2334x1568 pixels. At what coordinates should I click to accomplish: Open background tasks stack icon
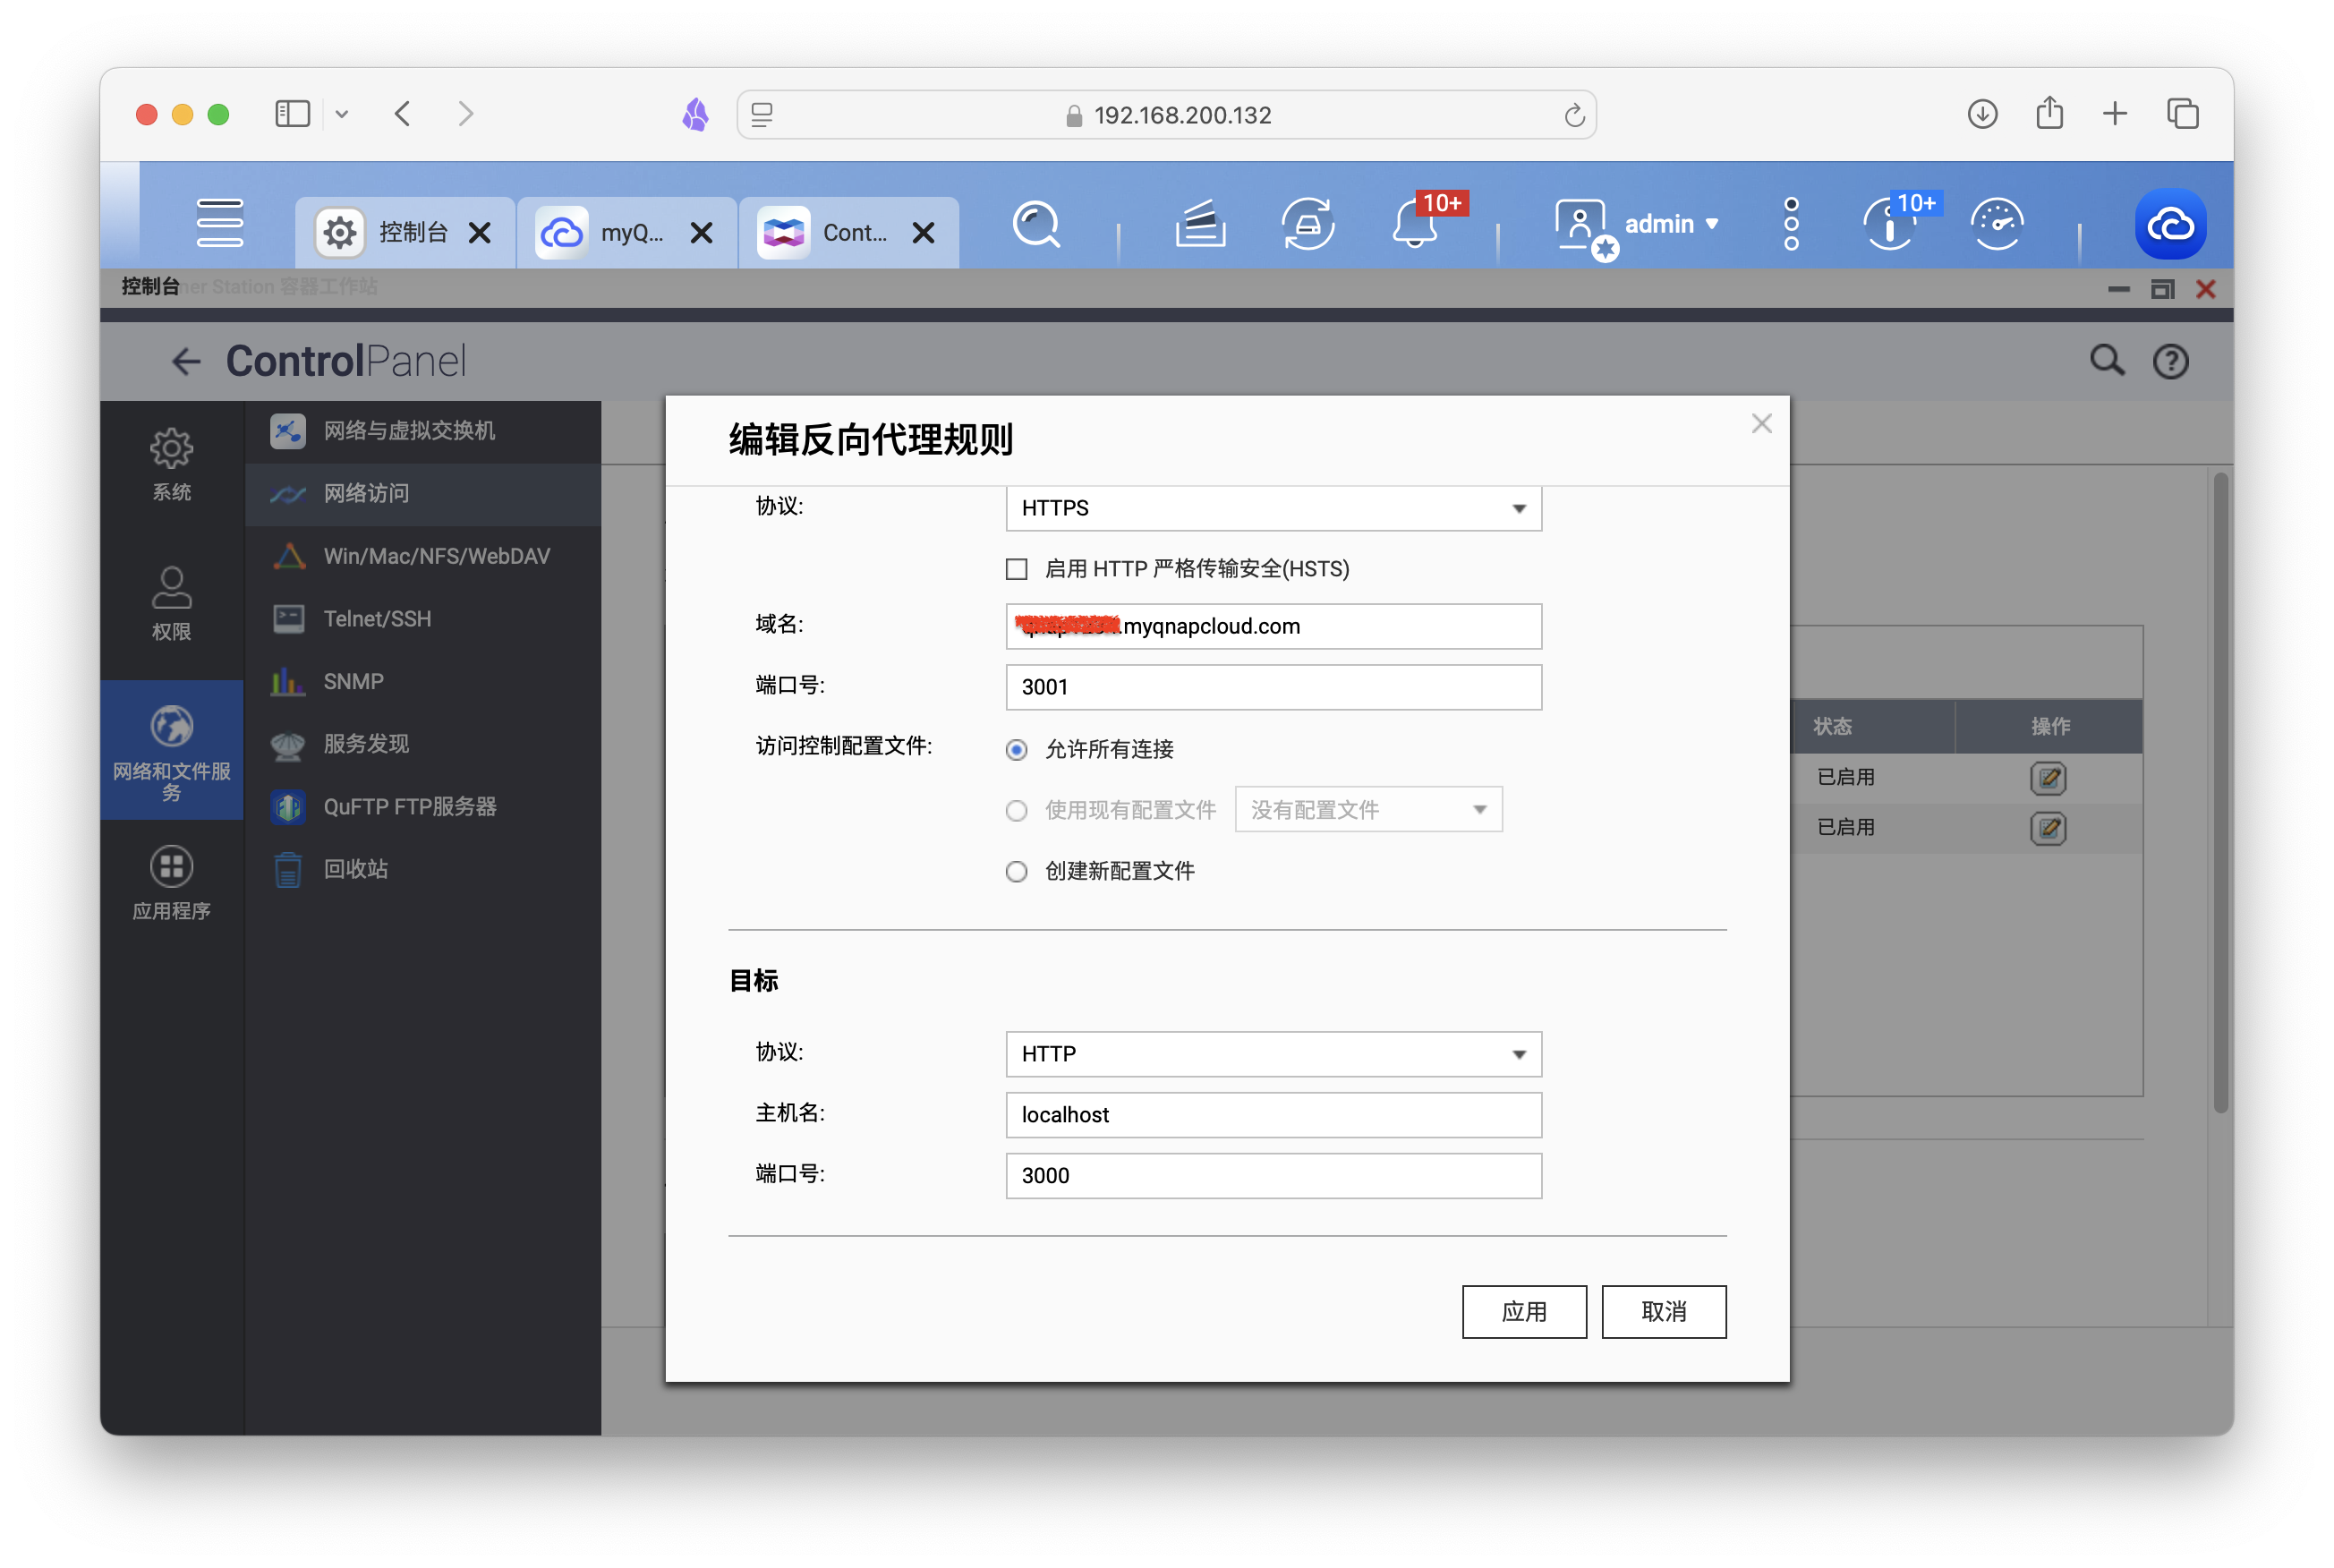pyautogui.click(x=1200, y=223)
